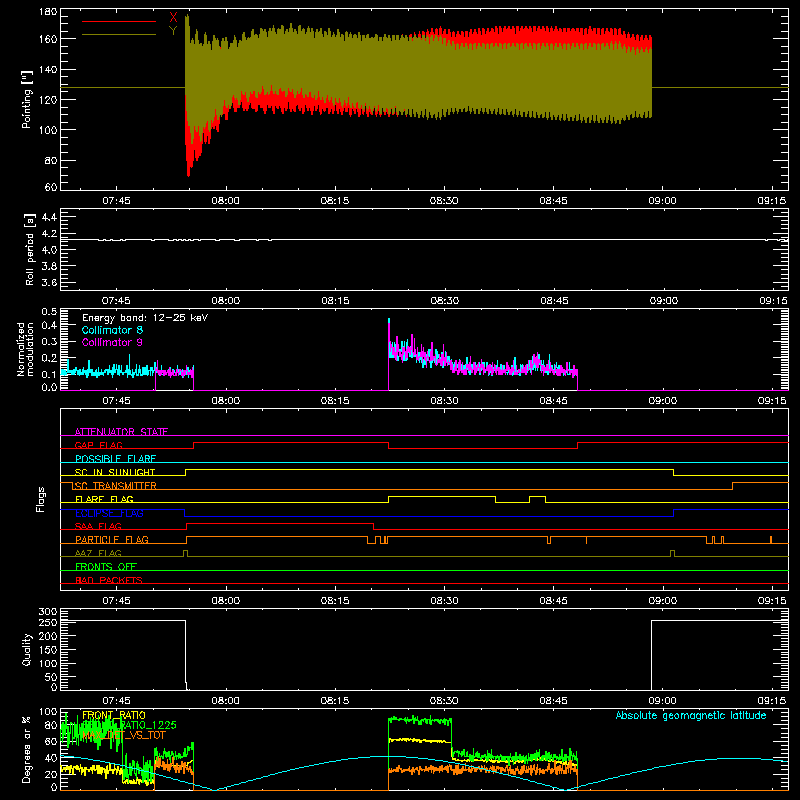
Task: Click the 60 tick on Pointing axis
Action: click(x=51, y=187)
